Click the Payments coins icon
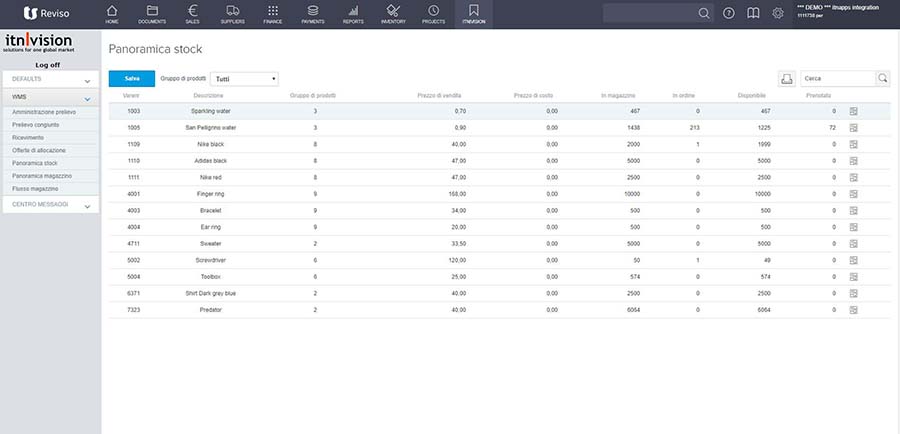The height and width of the screenshot is (434, 900). [313, 13]
